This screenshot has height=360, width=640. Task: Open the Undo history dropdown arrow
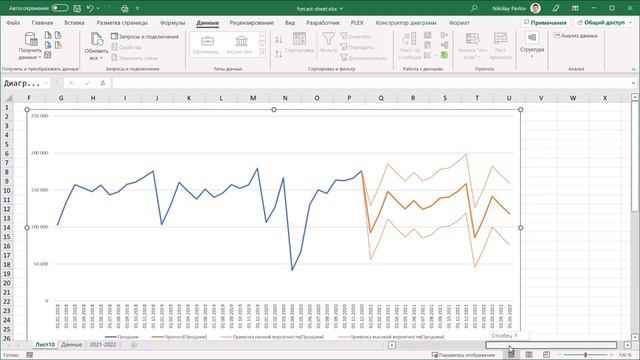pos(98,8)
